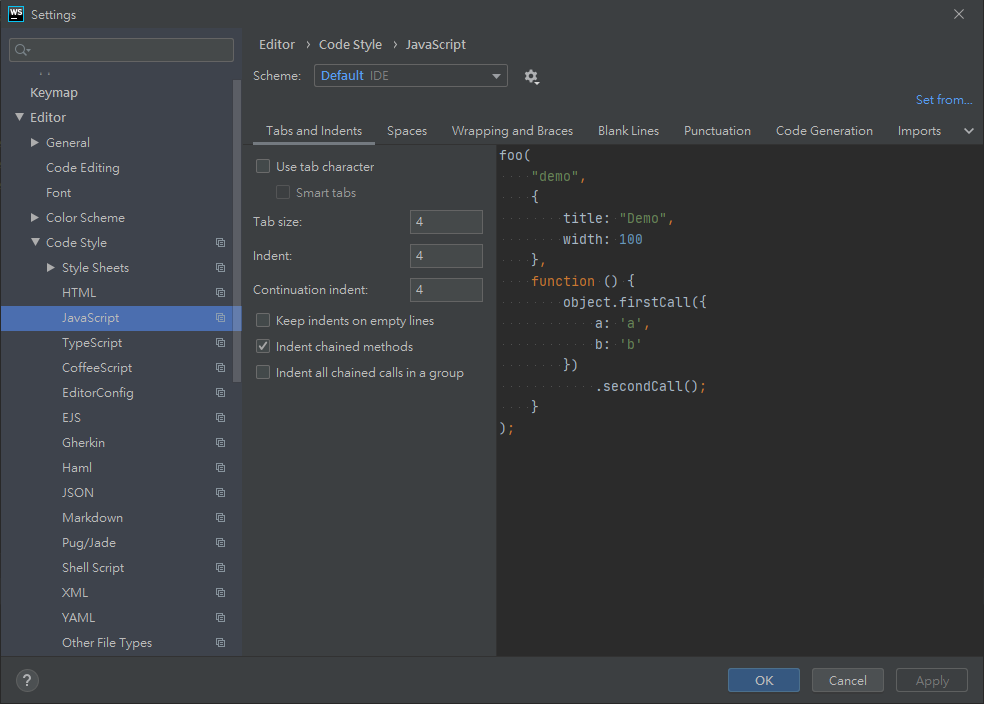Viewport: 984px width, 704px height.
Task: Show hidden tabs with the chevron
Action: pos(969,131)
